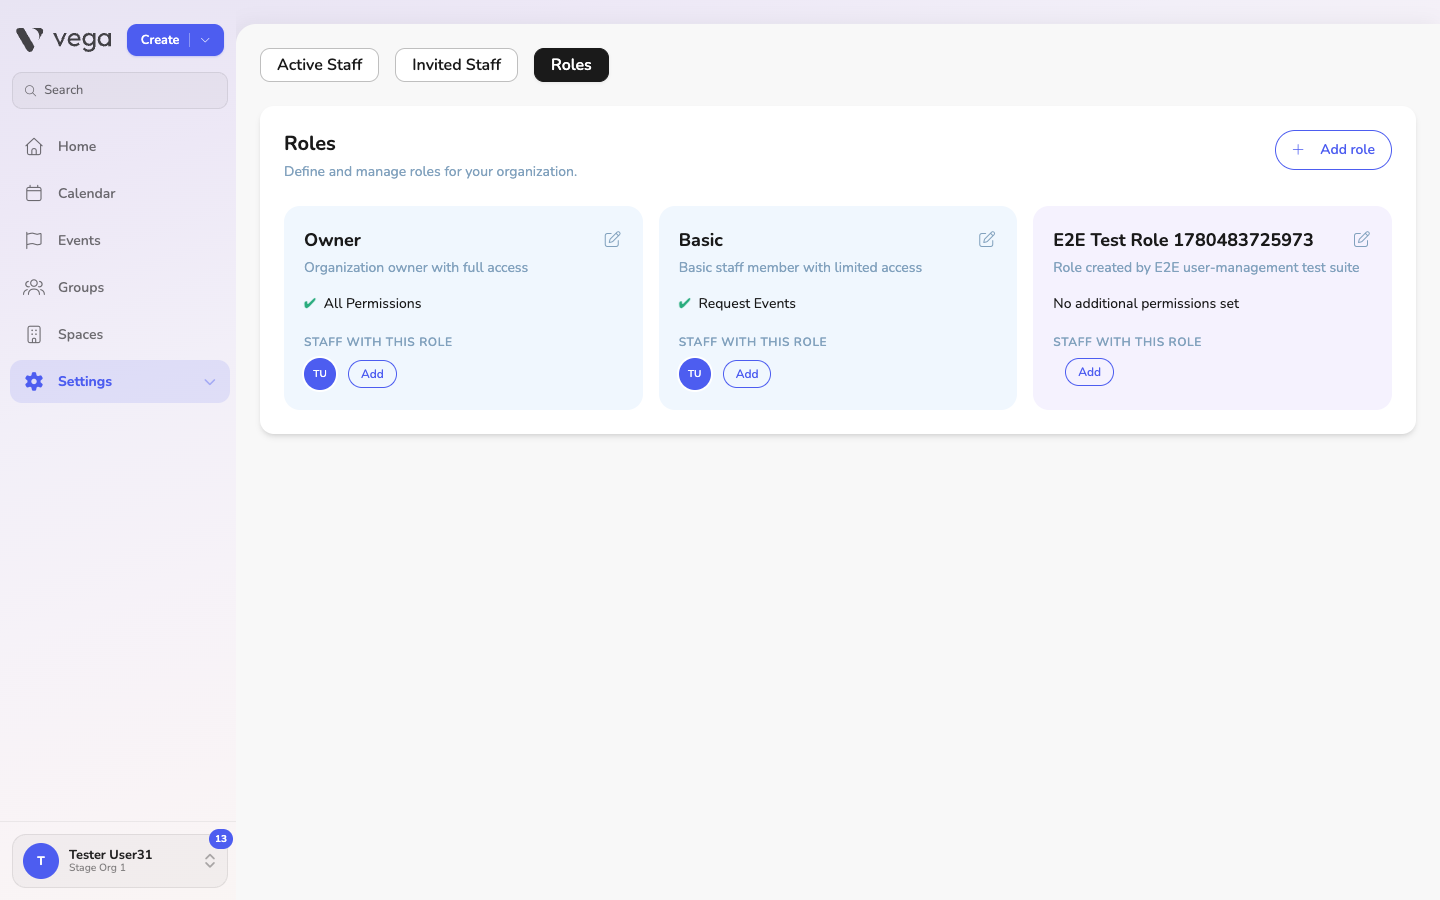The width and height of the screenshot is (1440, 900).
Task: Click the Spaces building icon
Action: (x=34, y=335)
